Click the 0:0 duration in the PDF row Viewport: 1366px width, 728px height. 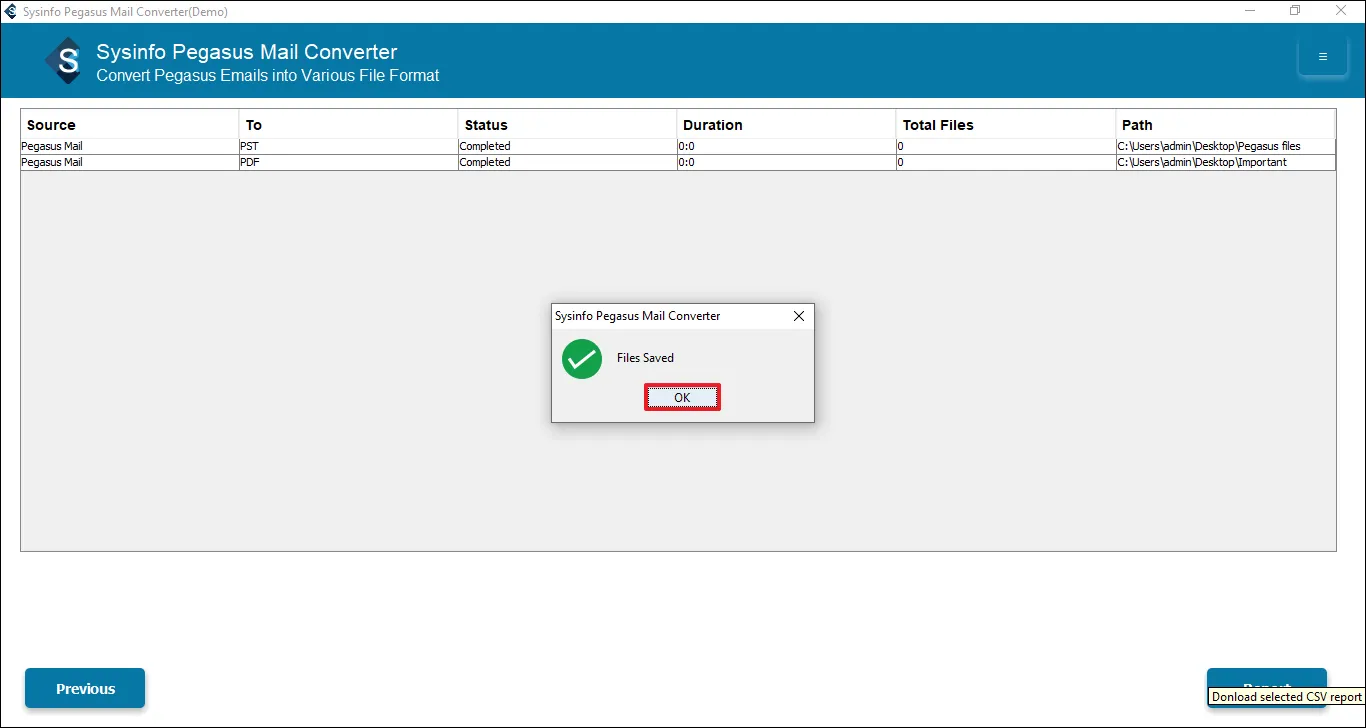point(787,163)
